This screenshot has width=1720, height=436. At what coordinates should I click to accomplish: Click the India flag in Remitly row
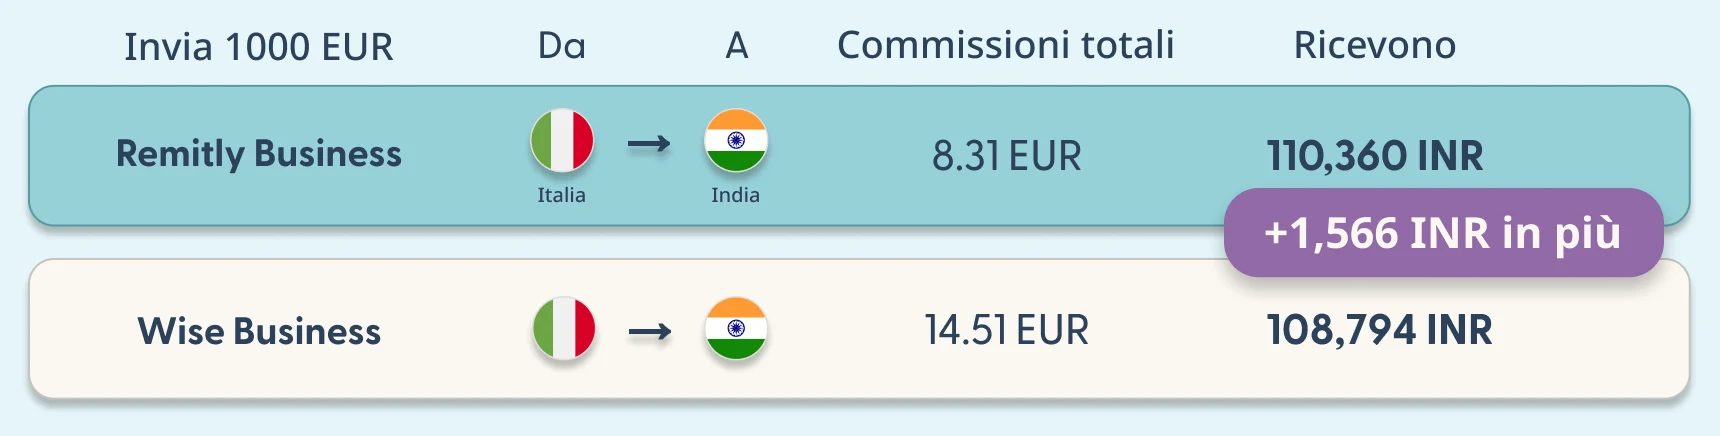[x=736, y=141]
